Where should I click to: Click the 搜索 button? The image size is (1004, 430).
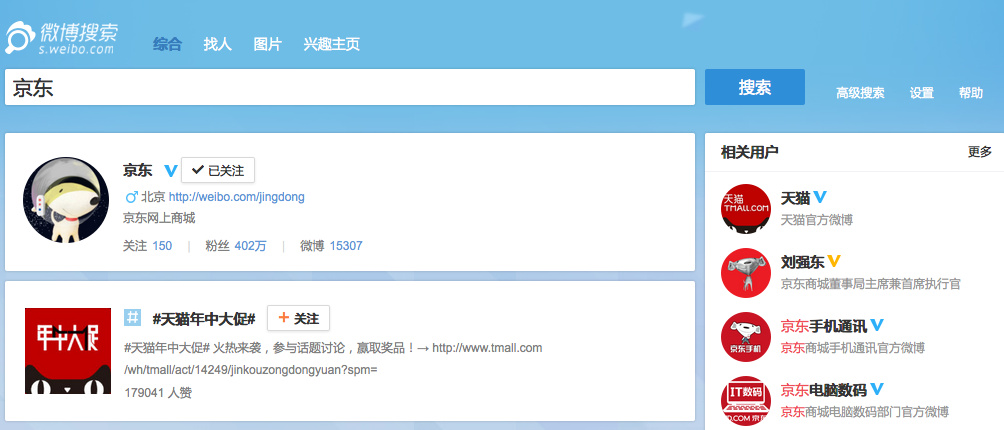(x=755, y=87)
